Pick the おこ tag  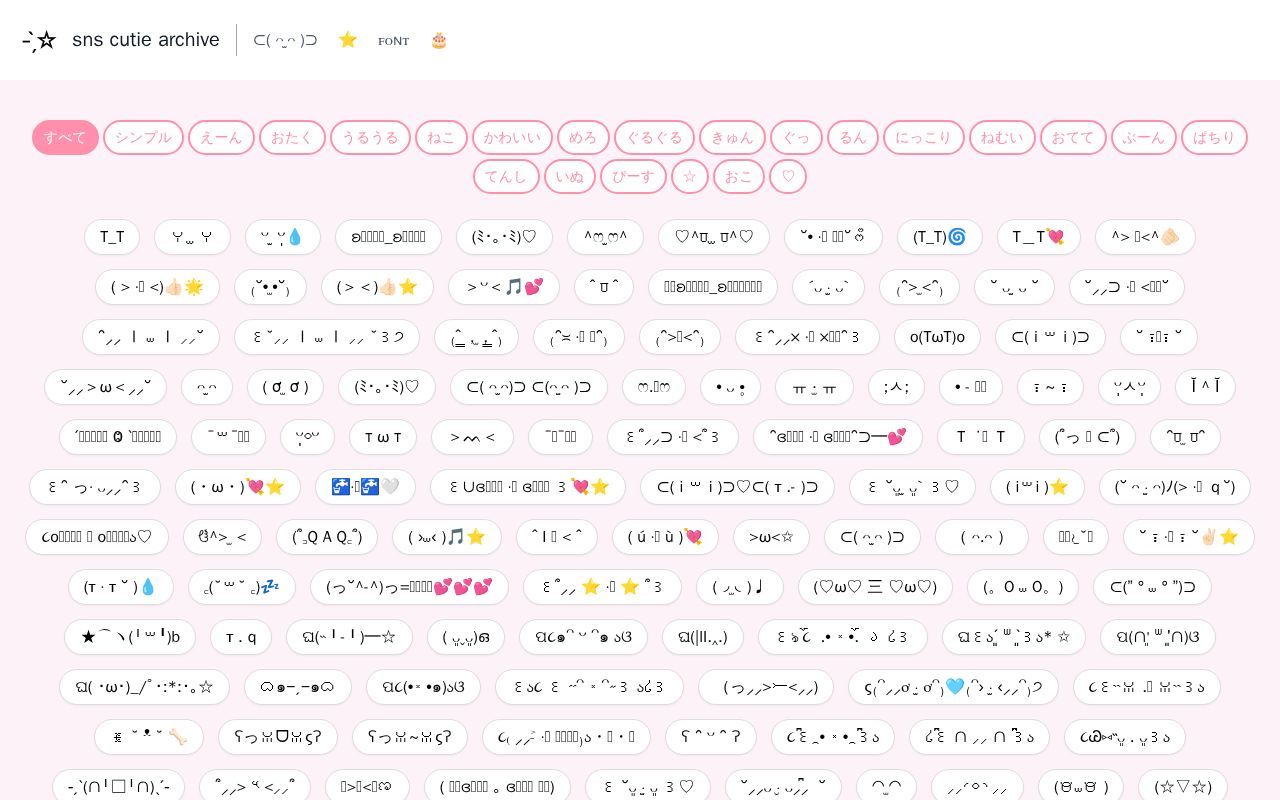click(739, 176)
